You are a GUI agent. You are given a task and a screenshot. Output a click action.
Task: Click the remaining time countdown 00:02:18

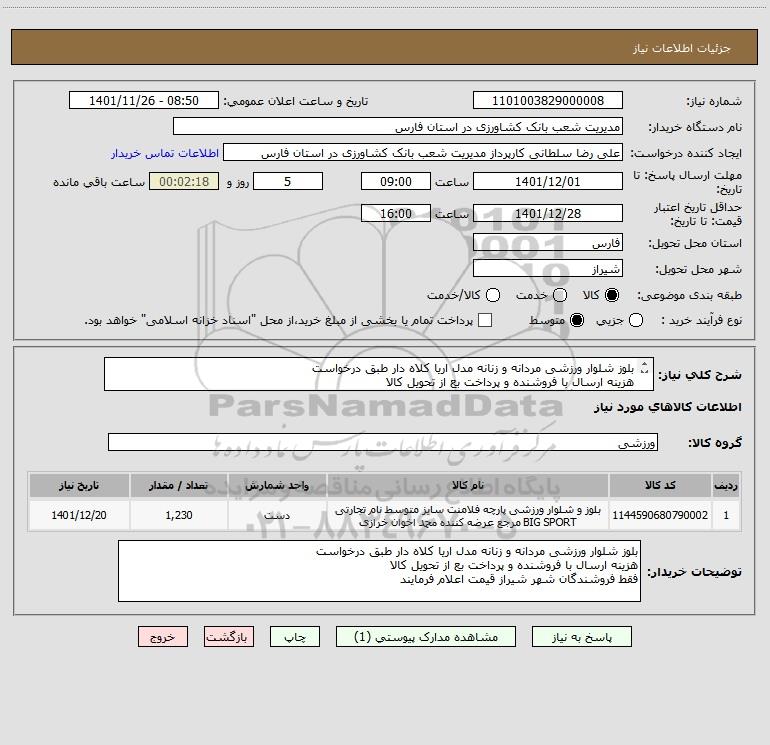point(184,181)
